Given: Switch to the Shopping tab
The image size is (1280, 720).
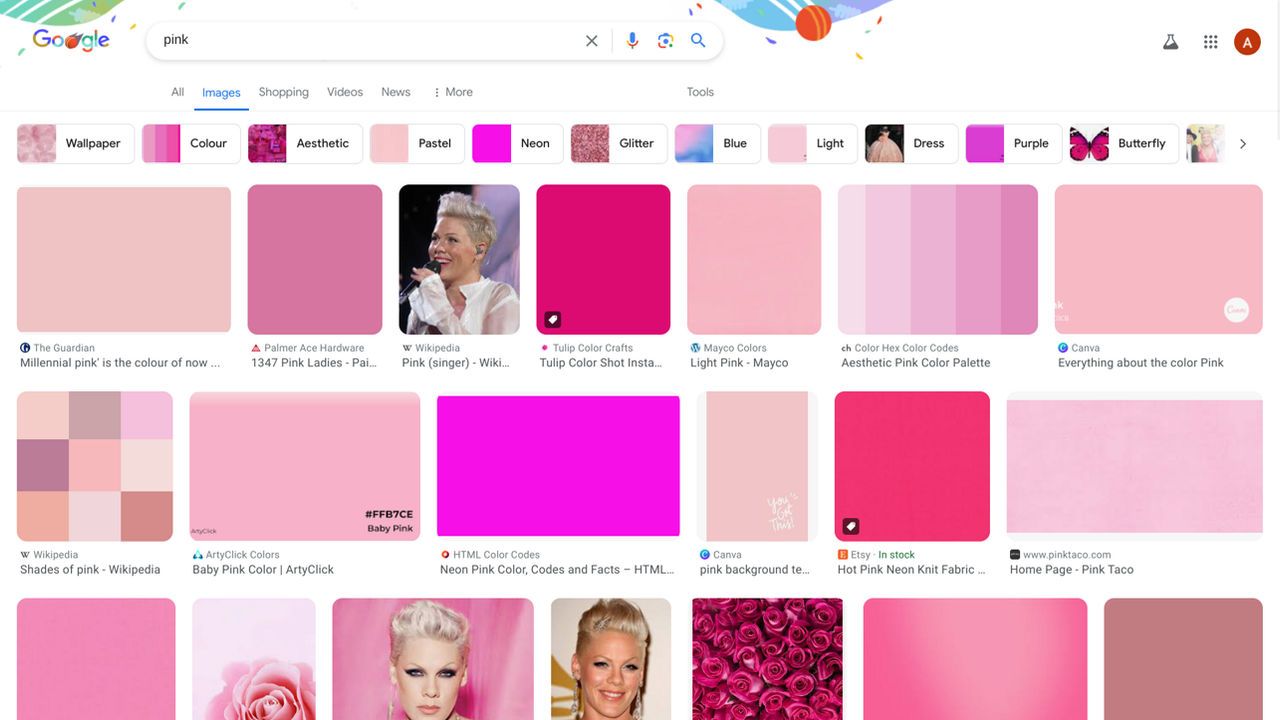Looking at the screenshot, I should coord(284,92).
